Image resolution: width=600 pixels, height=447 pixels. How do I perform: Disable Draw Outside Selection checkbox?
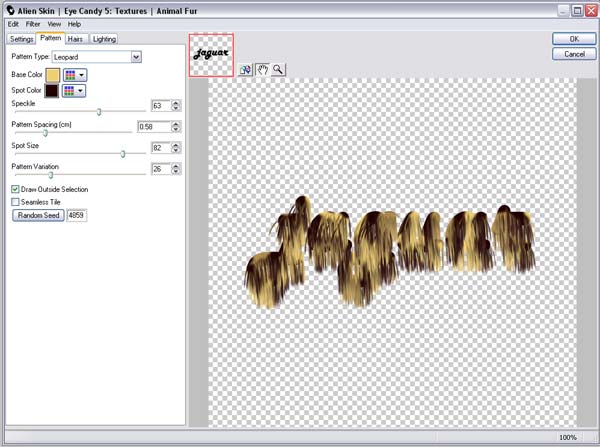(x=15, y=189)
